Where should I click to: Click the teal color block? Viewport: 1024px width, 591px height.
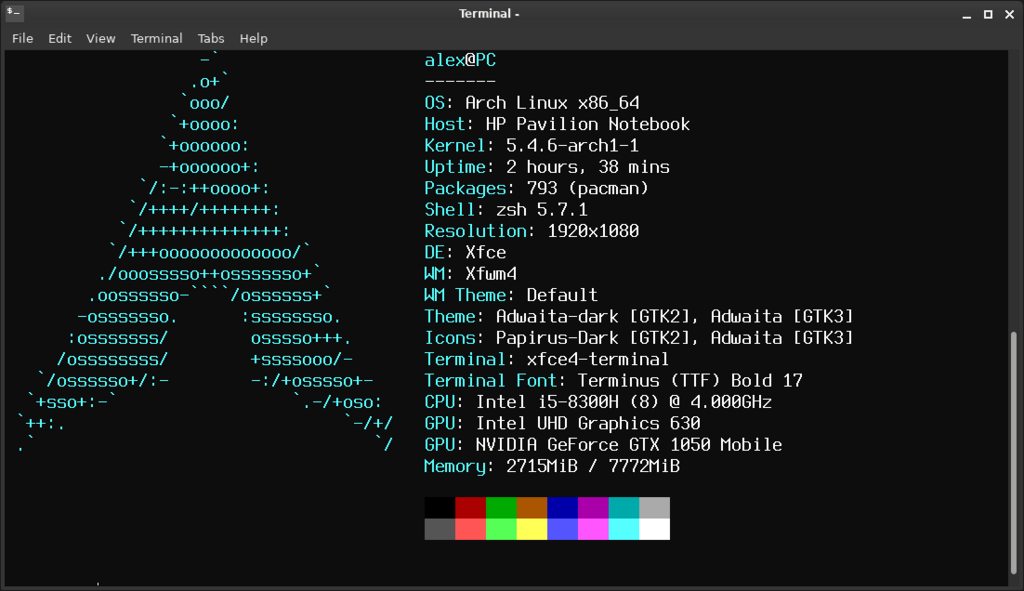coord(624,507)
